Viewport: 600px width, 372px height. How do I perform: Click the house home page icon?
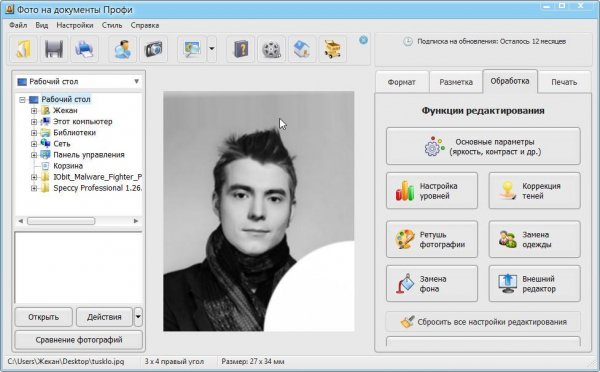click(302, 49)
